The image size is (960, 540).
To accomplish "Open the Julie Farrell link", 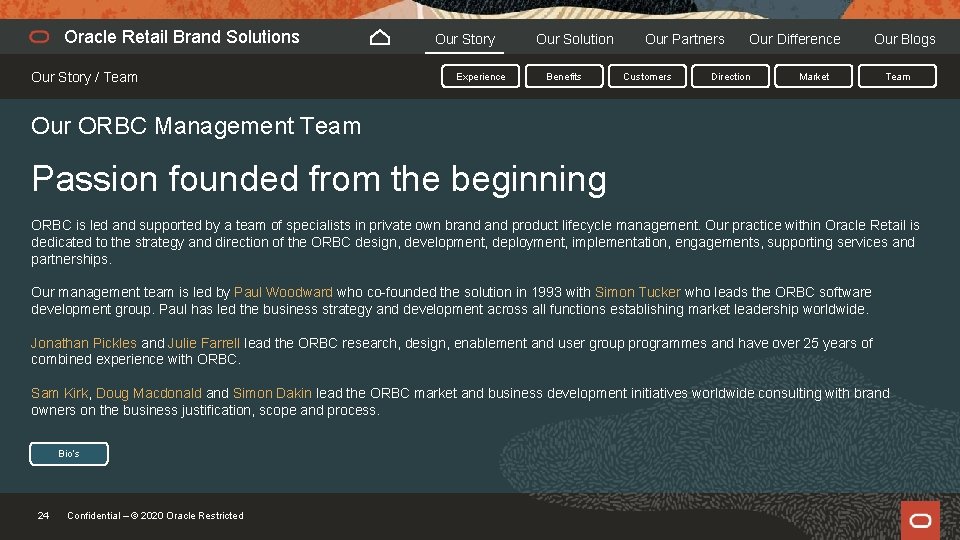I will (204, 343).
